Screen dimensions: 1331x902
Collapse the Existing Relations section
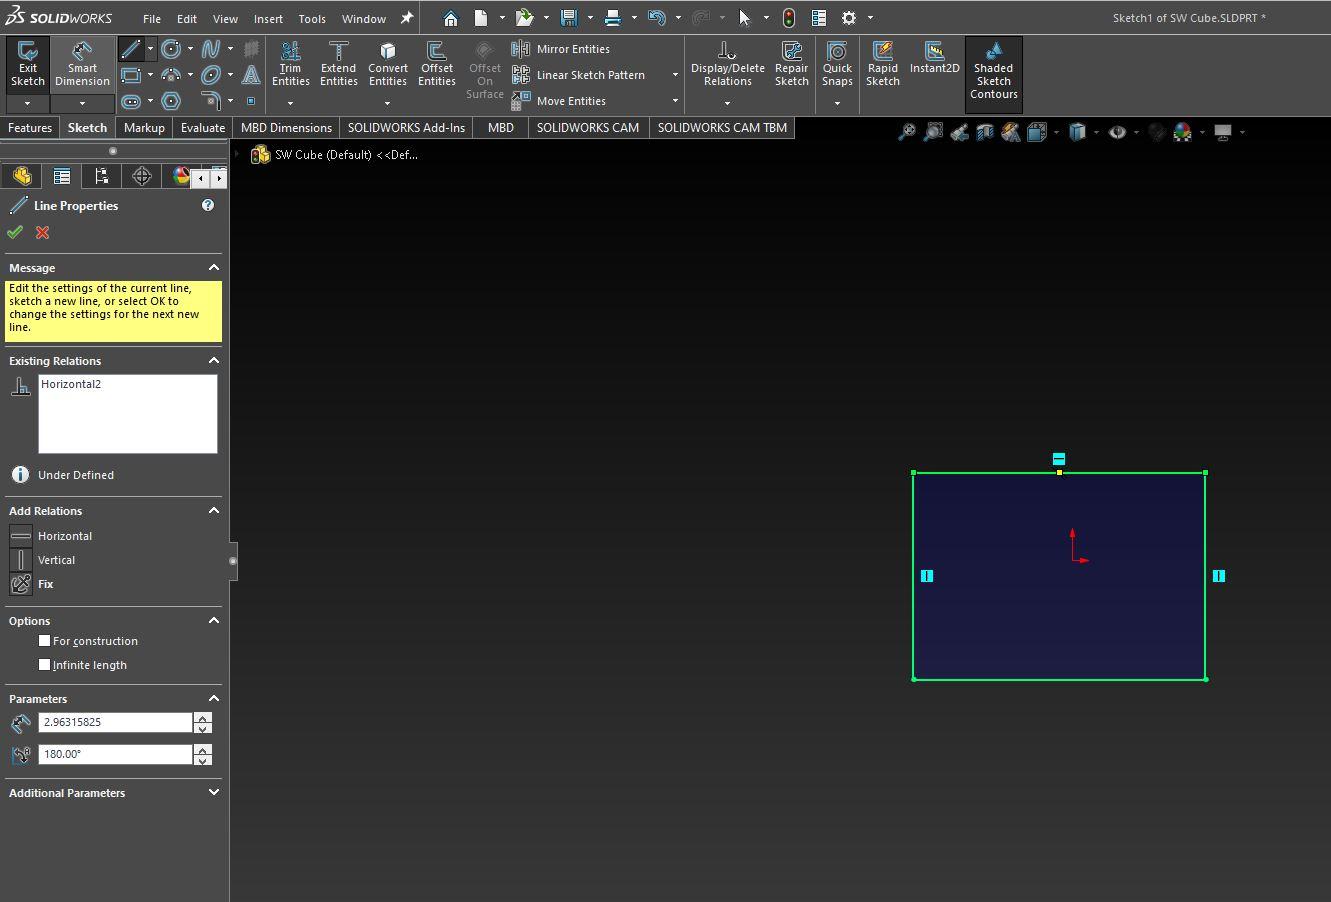point(213,361)
